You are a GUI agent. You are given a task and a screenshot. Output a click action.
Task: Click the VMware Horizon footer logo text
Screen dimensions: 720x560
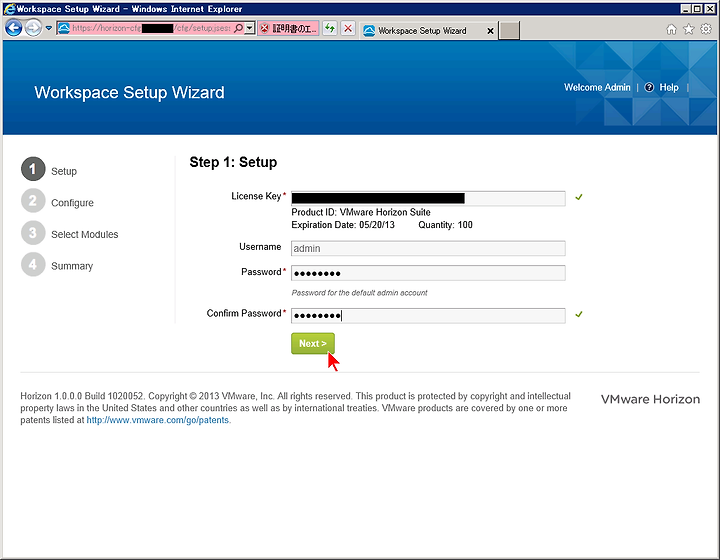pyautogui.click(x=650, y=399)
